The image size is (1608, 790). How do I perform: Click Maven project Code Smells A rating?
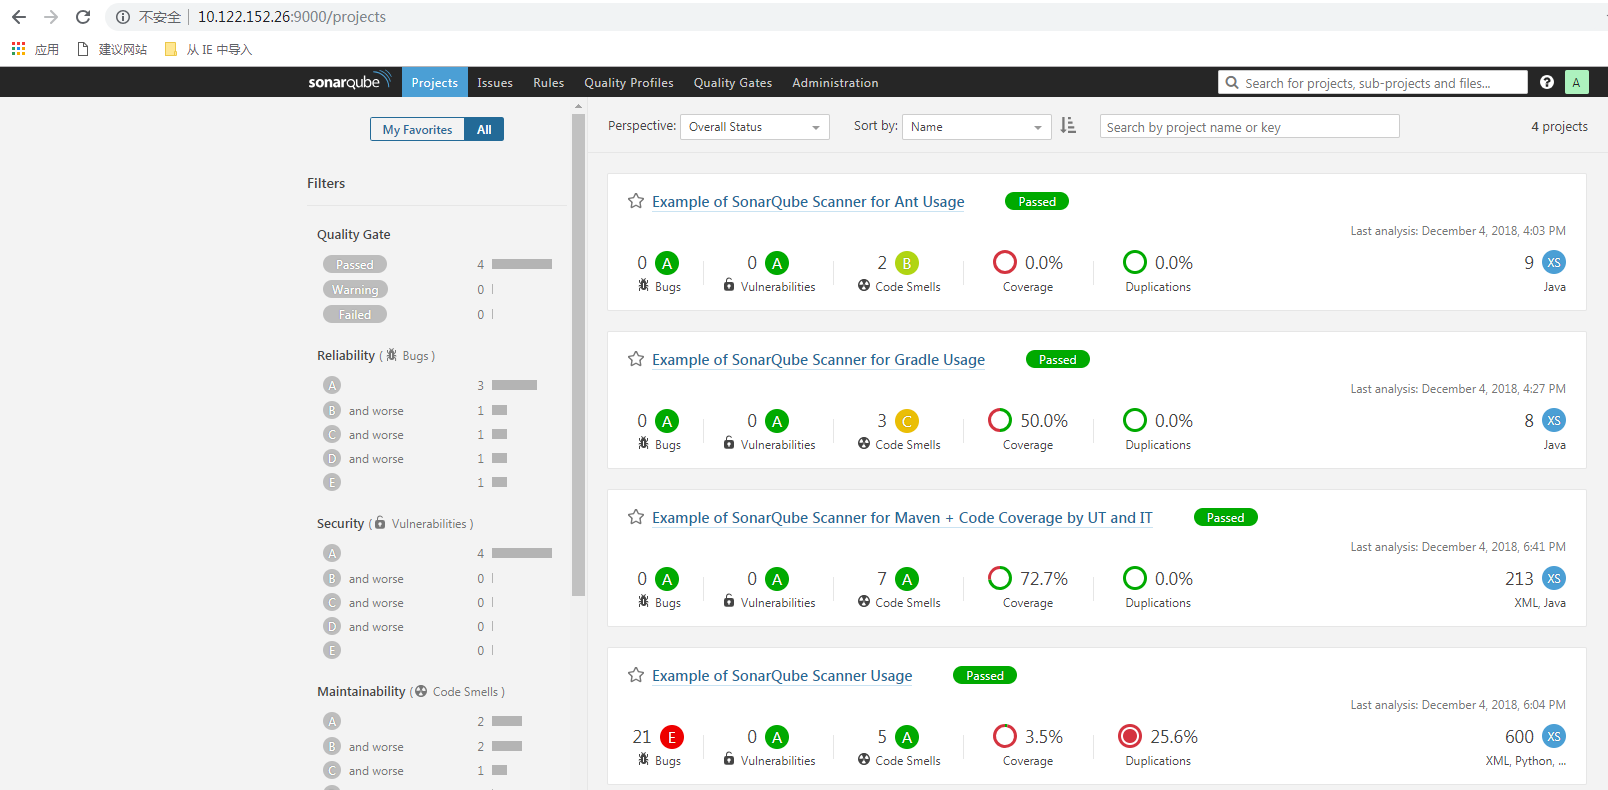pos(907,579)
